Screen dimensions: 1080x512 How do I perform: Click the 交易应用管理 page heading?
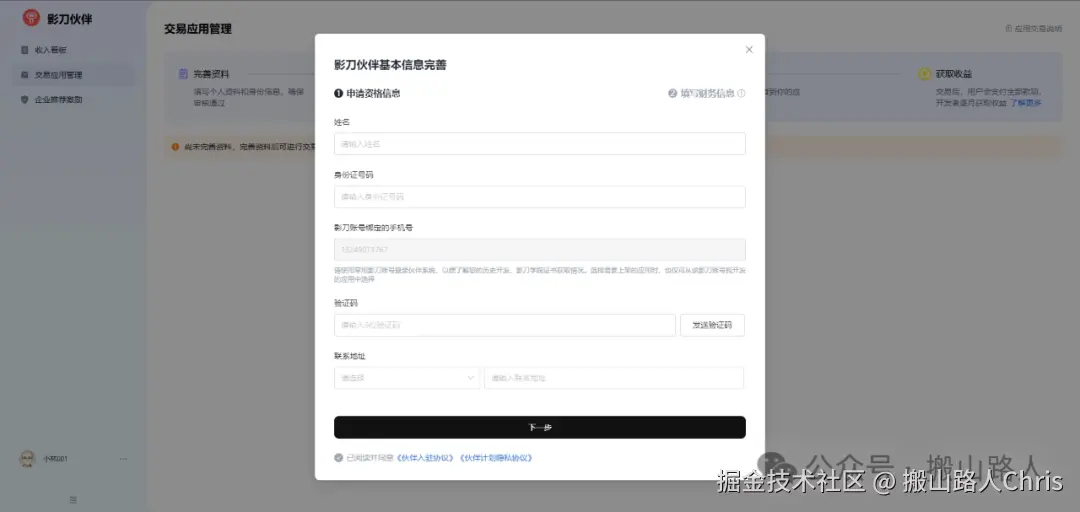point(198,29)
